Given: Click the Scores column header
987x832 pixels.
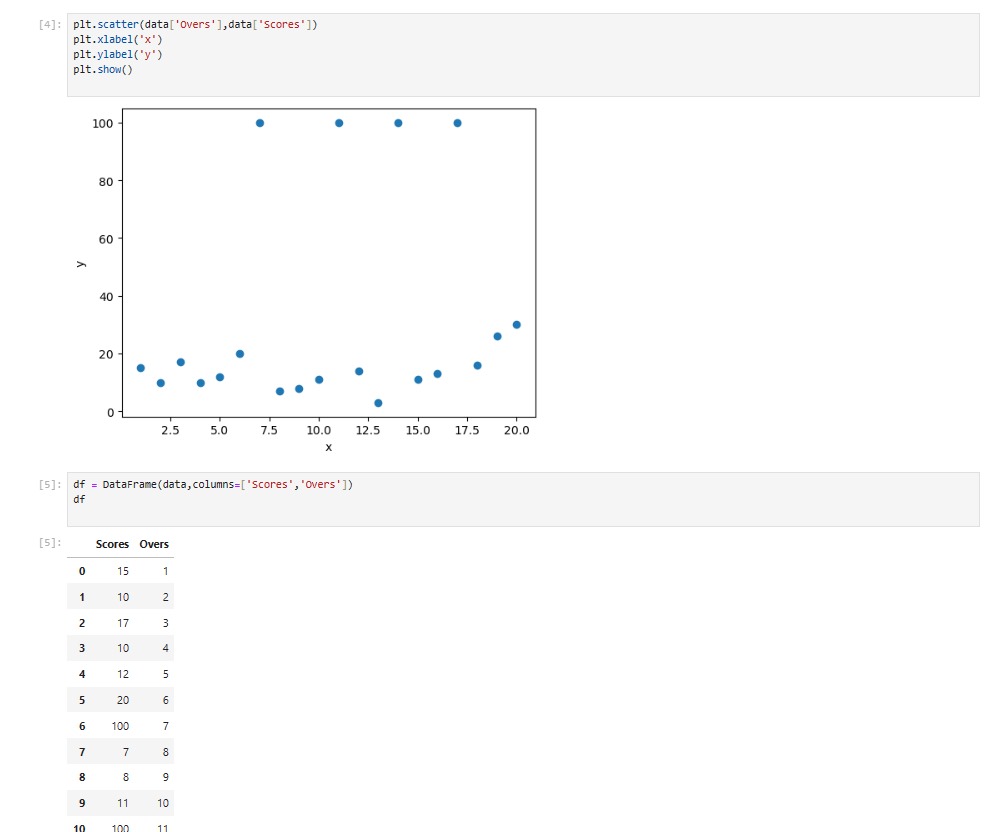Looking at the screenshot, I should [x=112, y=544].
